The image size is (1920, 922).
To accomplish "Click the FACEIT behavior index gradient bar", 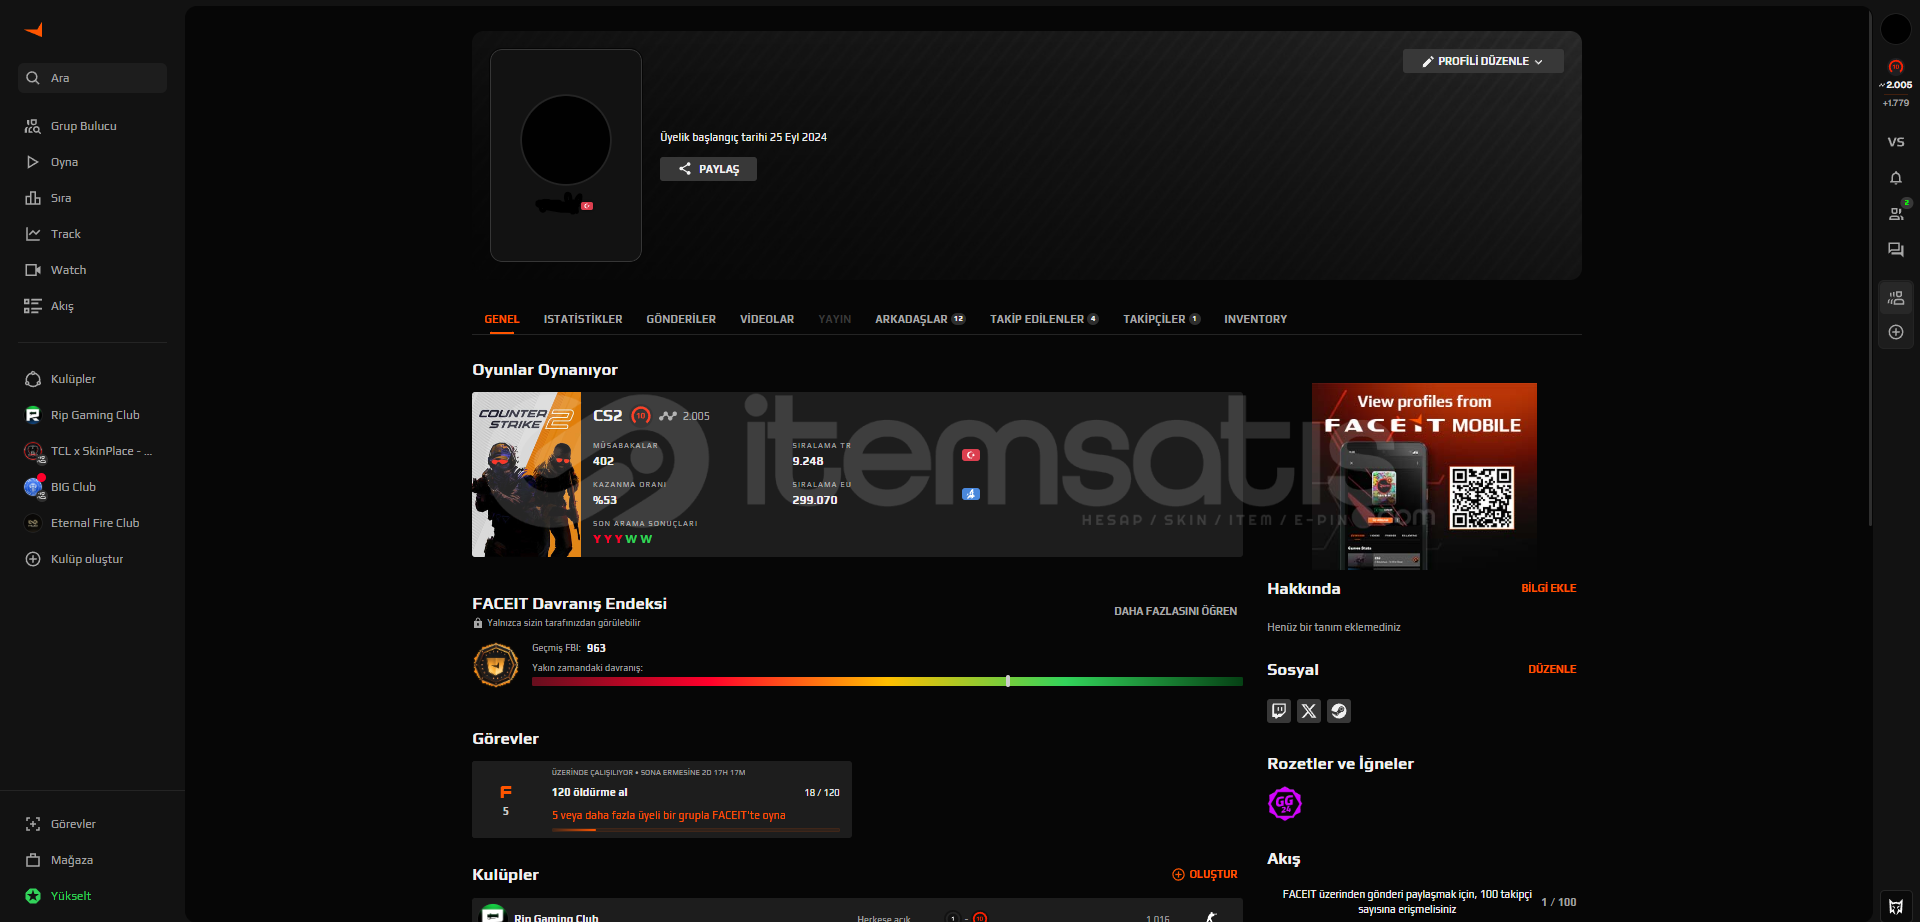I will pos(887,681).
